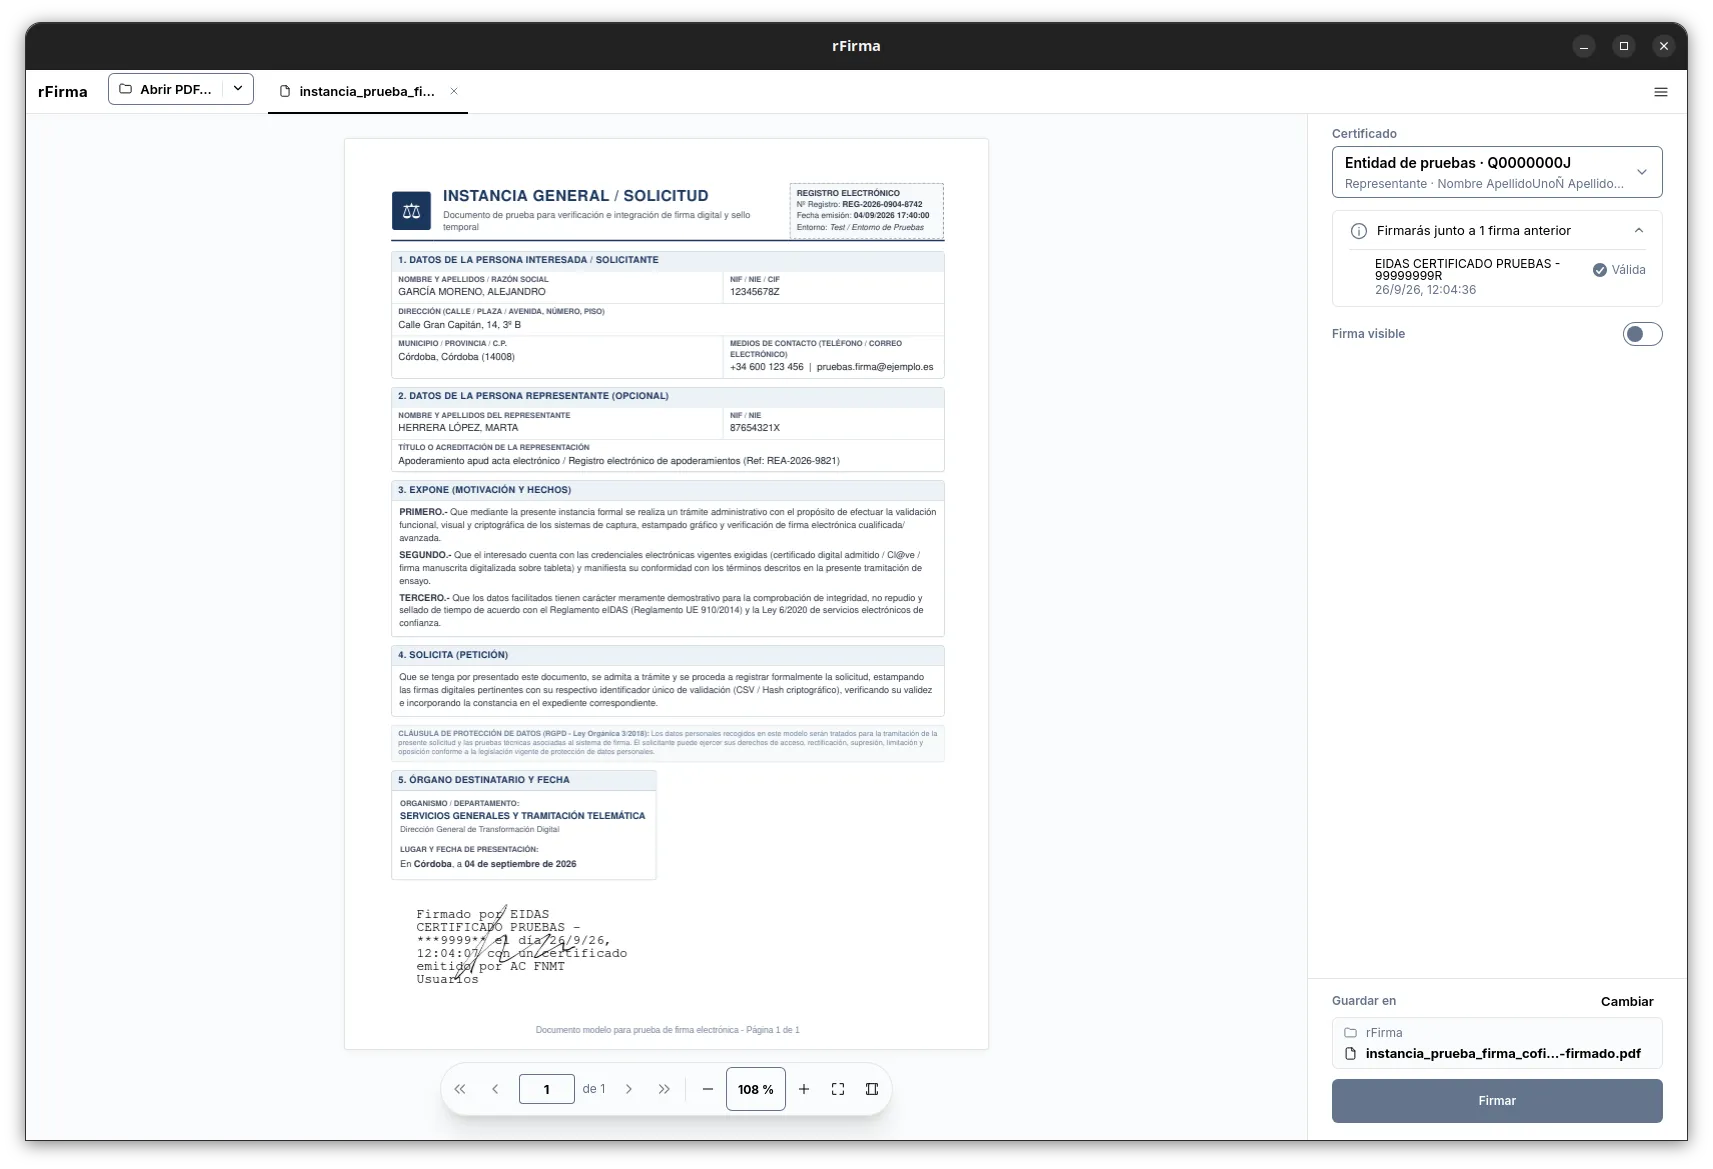Minimize the rFirma window
Screen dimensions: 1713x1169
coord(1584,46)
